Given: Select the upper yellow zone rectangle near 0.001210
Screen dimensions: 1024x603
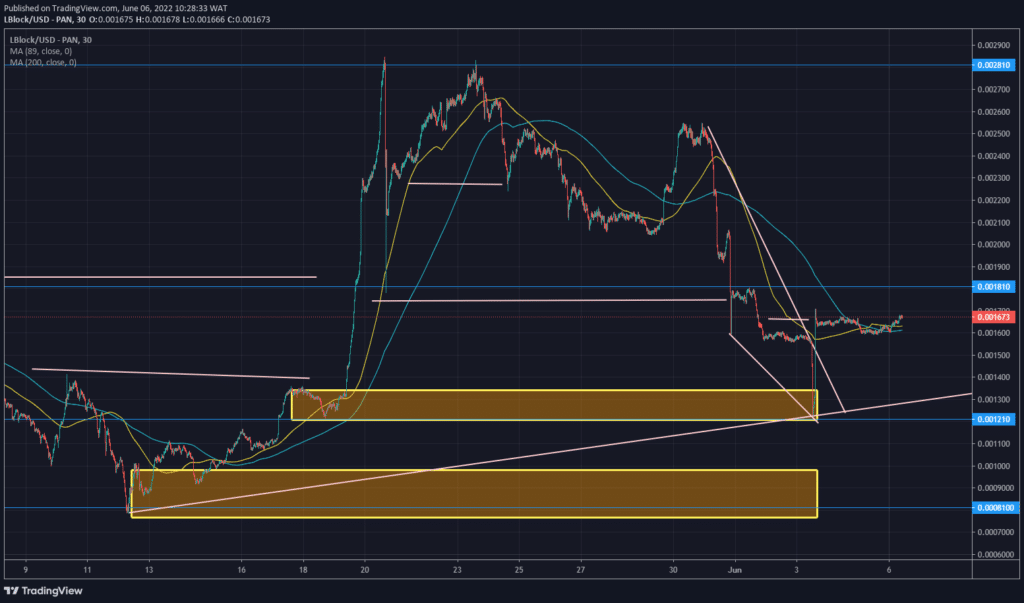Looking at the screenshot, I should click(x=554, y=405).
